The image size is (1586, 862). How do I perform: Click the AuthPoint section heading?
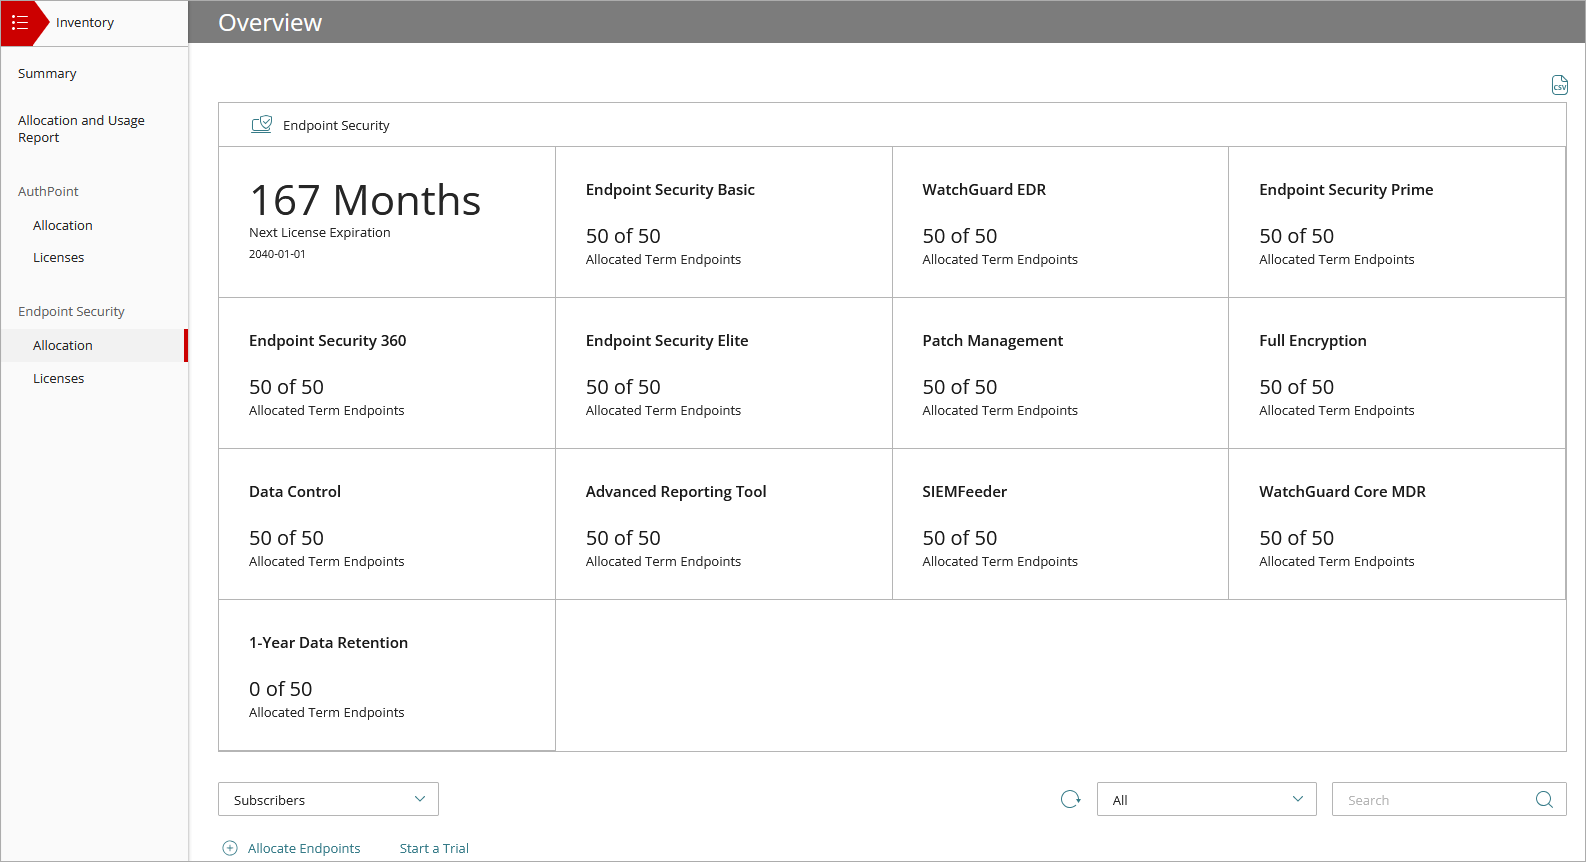click(48, 192)
